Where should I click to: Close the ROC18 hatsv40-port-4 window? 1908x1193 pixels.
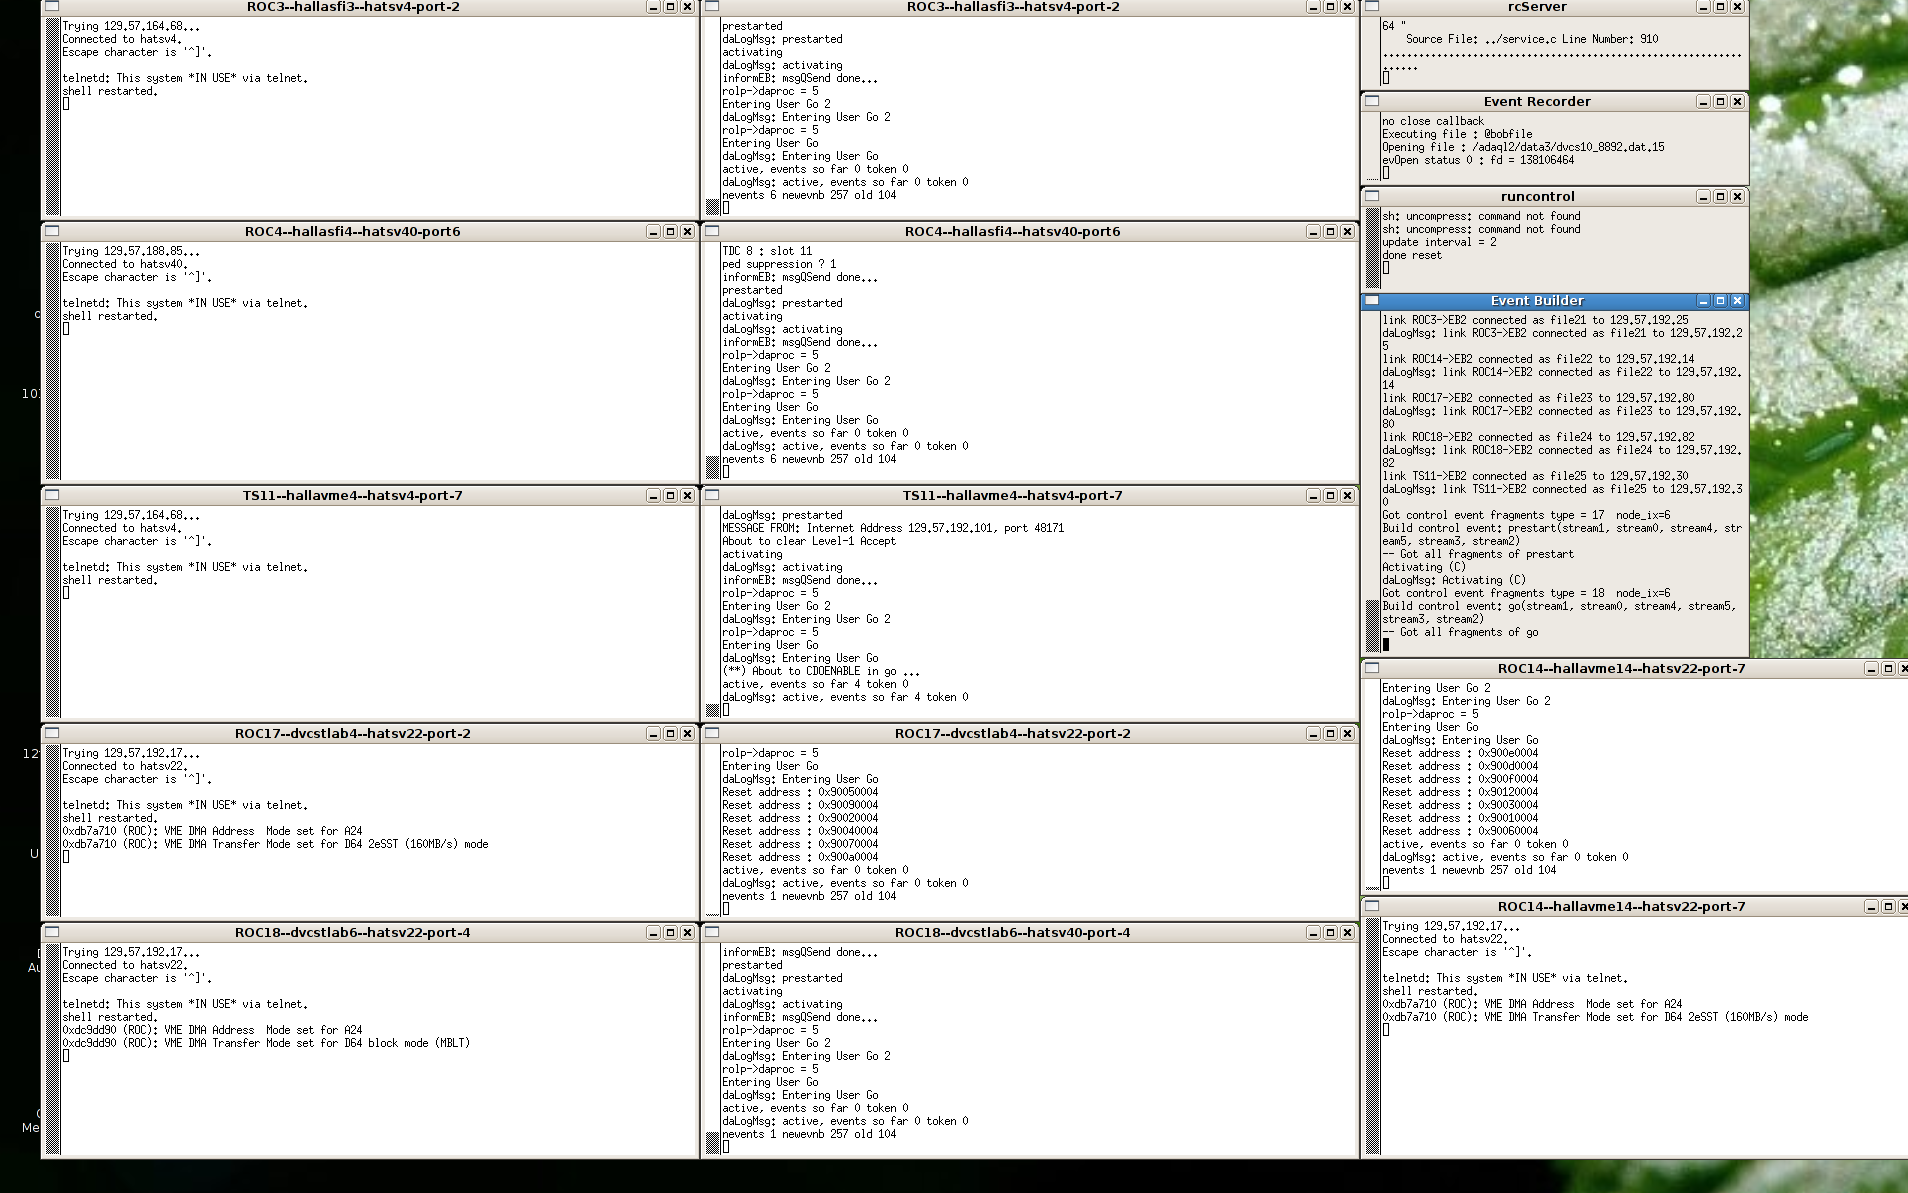(1347, 932)
